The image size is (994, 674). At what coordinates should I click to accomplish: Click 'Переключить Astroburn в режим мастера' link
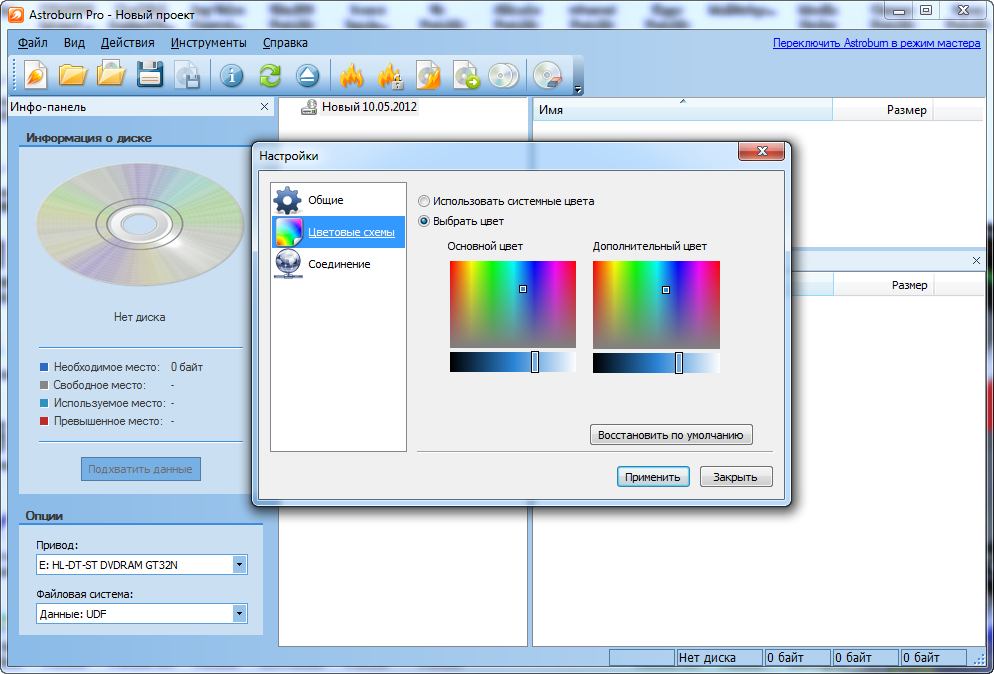point(879,43)
